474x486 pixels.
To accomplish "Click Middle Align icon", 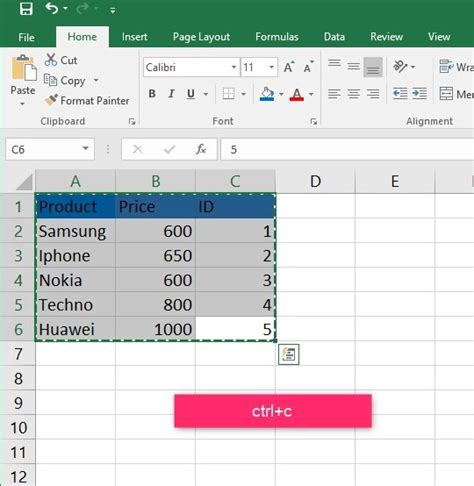I will [x=353, y=67].
